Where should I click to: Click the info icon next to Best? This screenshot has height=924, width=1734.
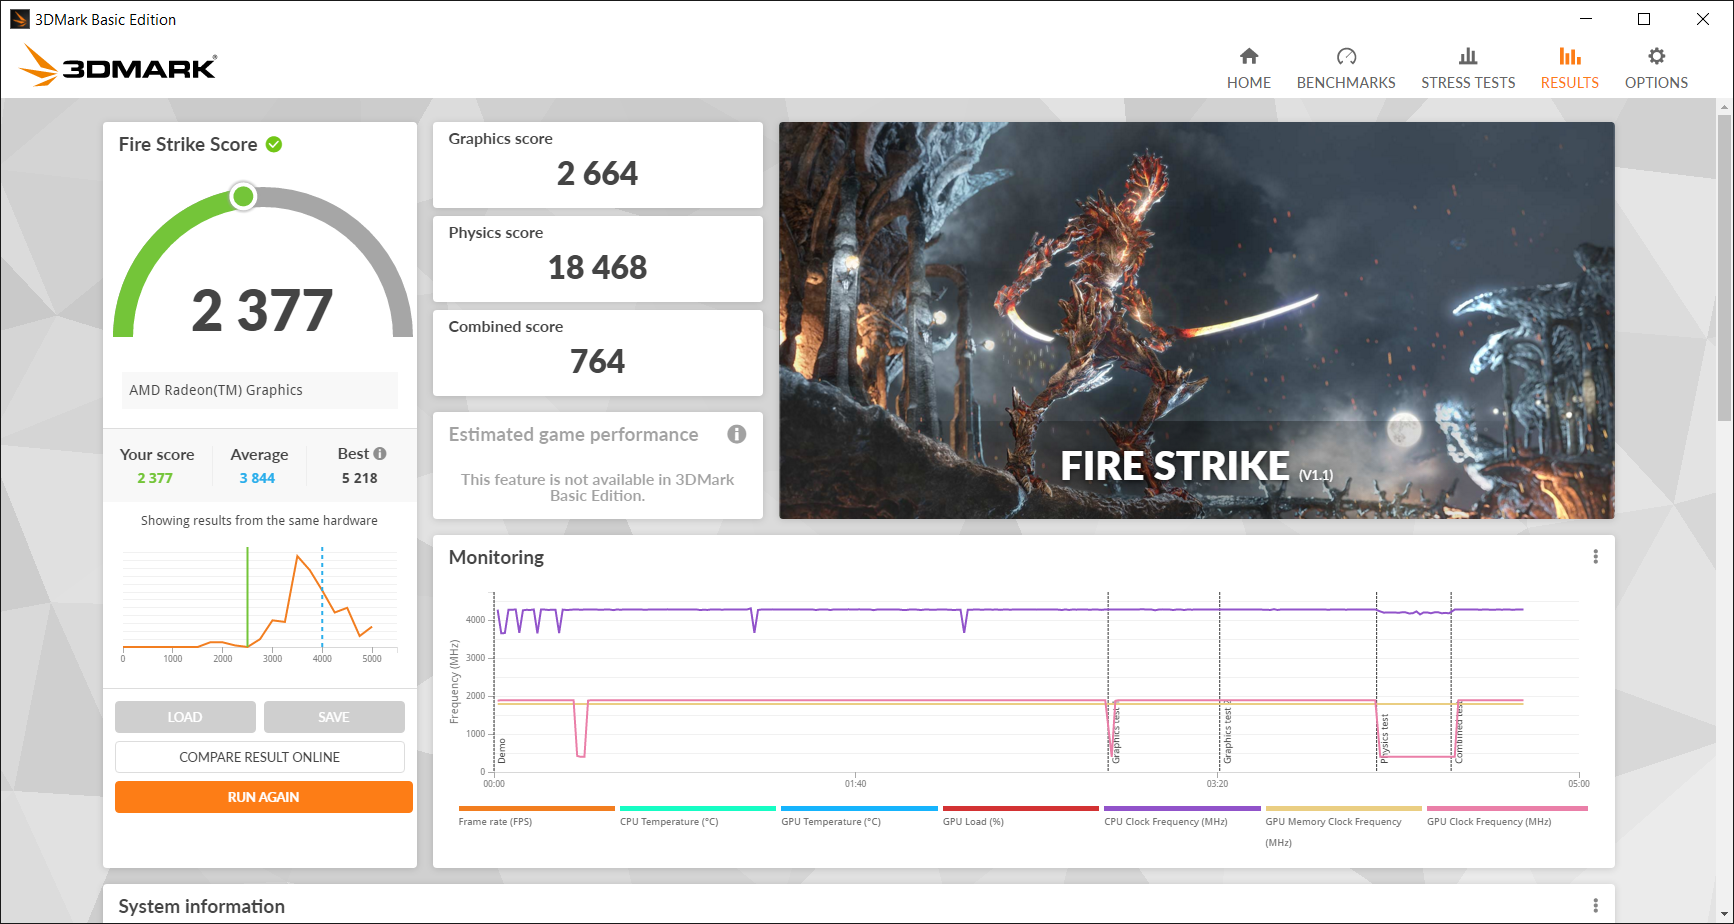(380, 454)
